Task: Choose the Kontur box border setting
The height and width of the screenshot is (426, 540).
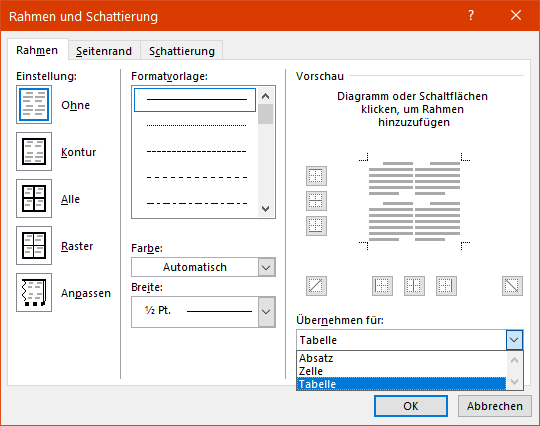Action: 34,152
